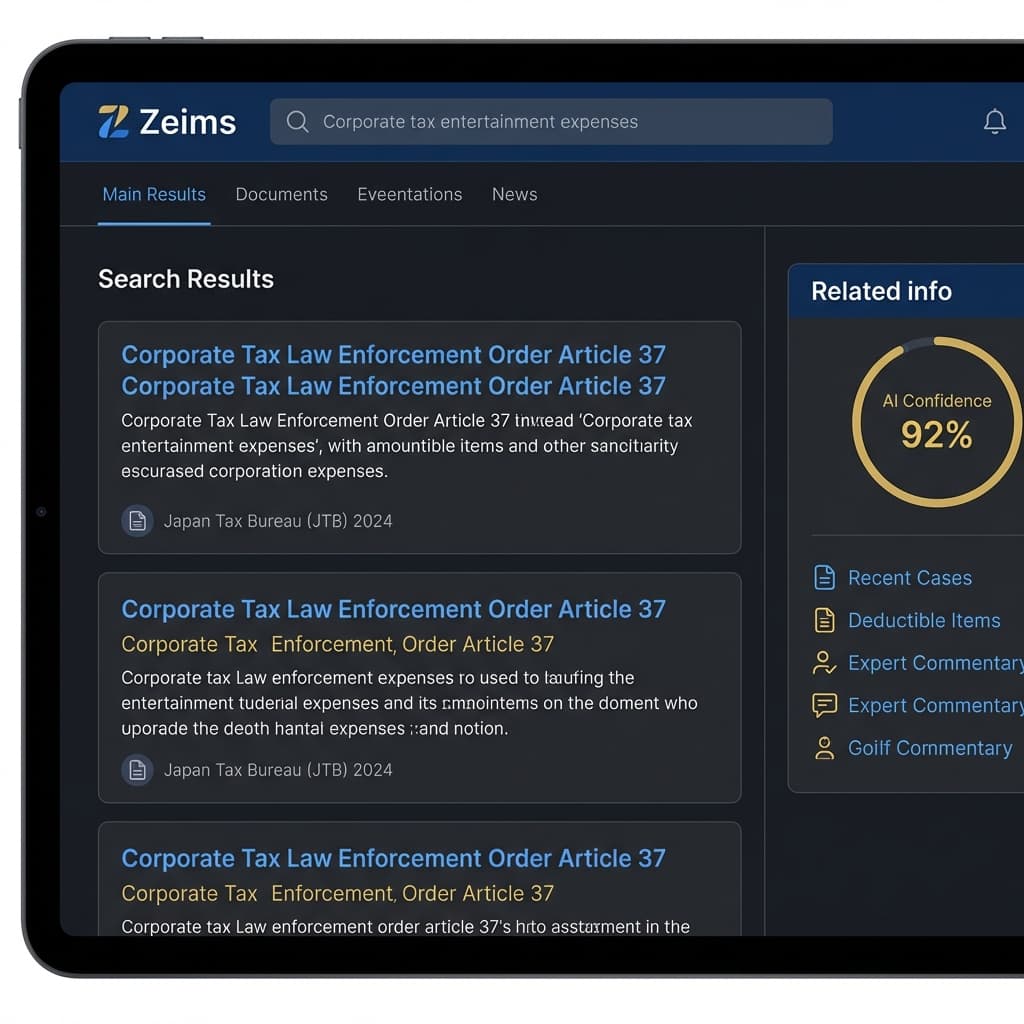Open the first search result's blue title
This screenshot has height=1024, width=1024.
tap(393, 356)
